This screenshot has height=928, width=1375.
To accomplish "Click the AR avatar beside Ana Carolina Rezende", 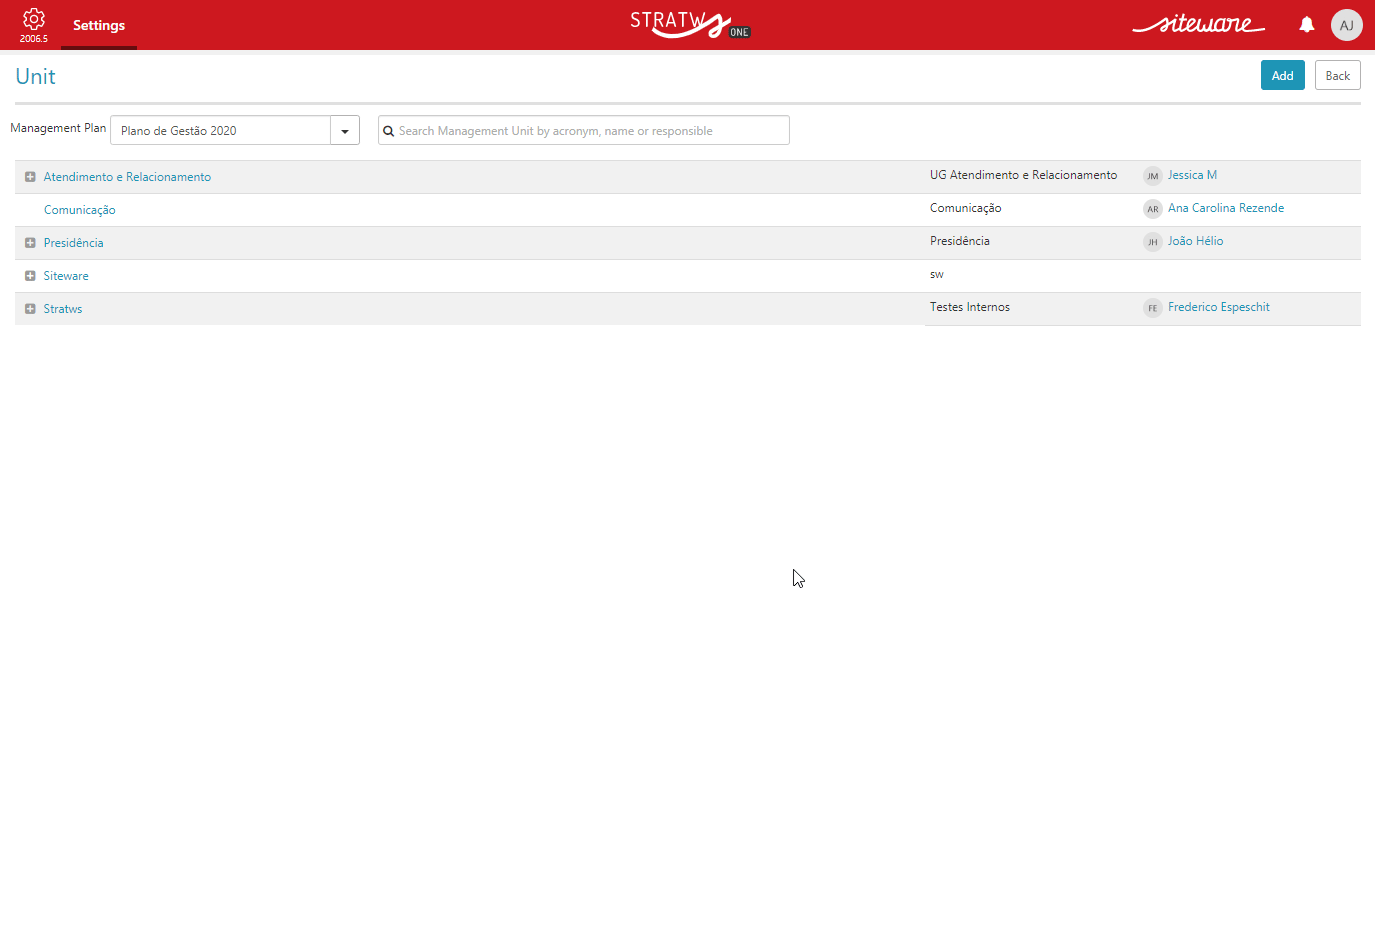I will pos(1152,209).
